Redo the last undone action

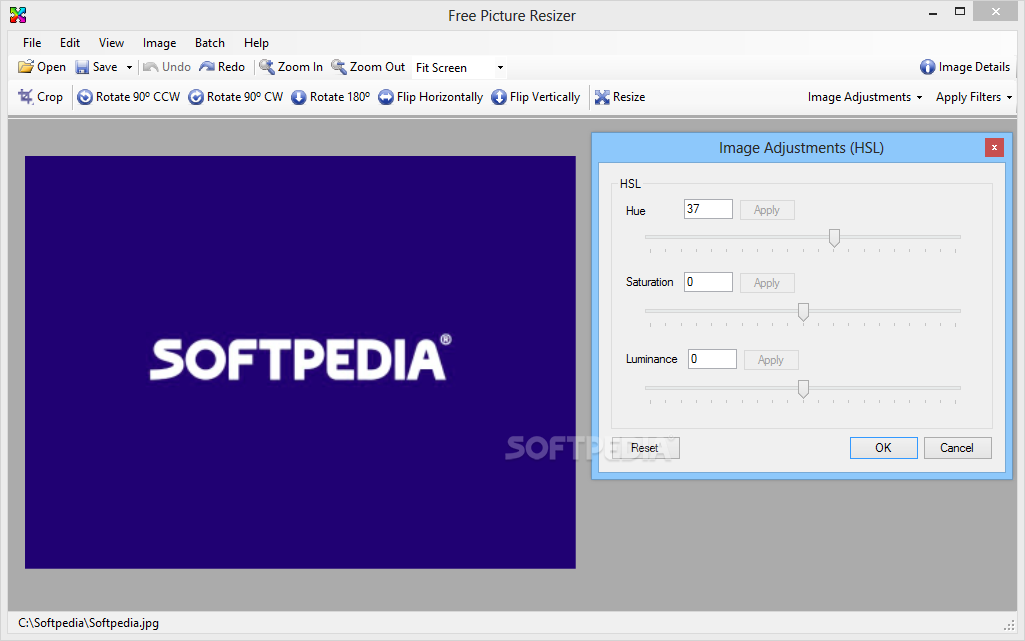[222, 67]
